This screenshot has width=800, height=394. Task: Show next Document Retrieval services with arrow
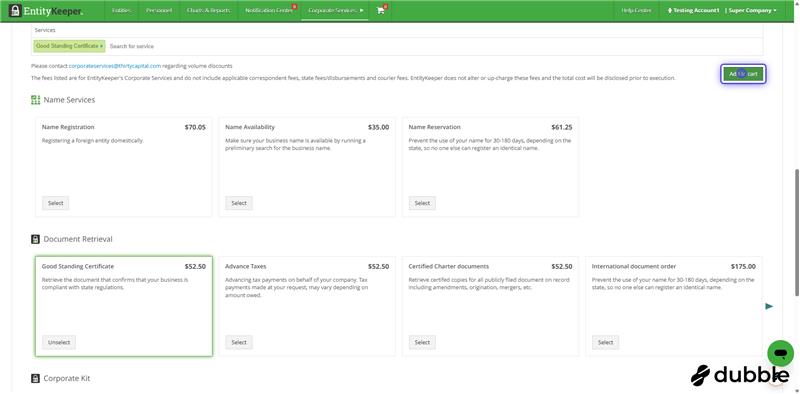769,306
